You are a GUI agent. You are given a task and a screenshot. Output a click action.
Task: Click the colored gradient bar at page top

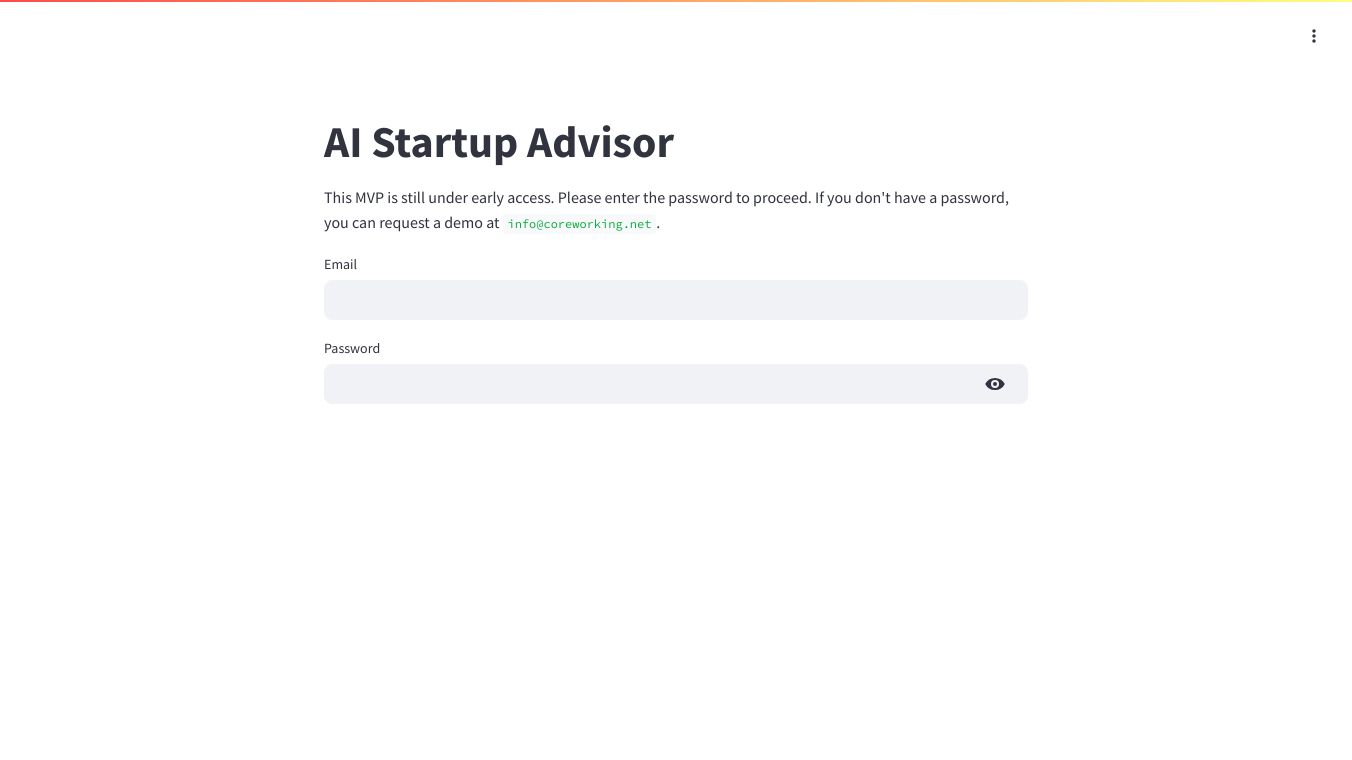coord(676,1)
